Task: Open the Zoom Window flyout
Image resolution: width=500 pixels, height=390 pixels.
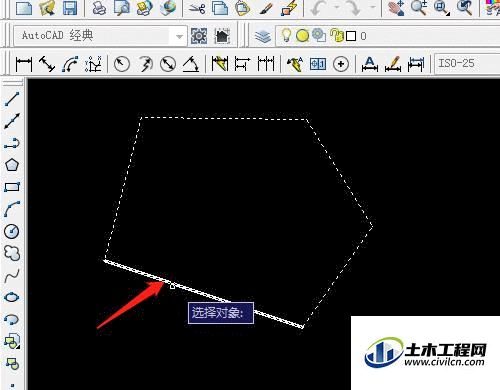Action: click(x=442, y=7)
